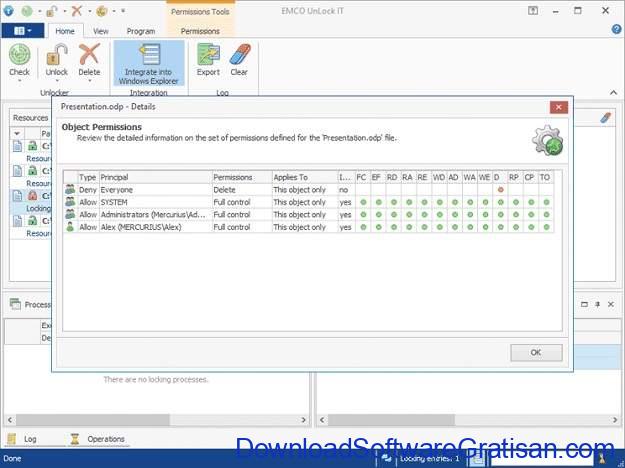
Task: Click eraser icon at resources panel right
Action: tap(605, 118)
